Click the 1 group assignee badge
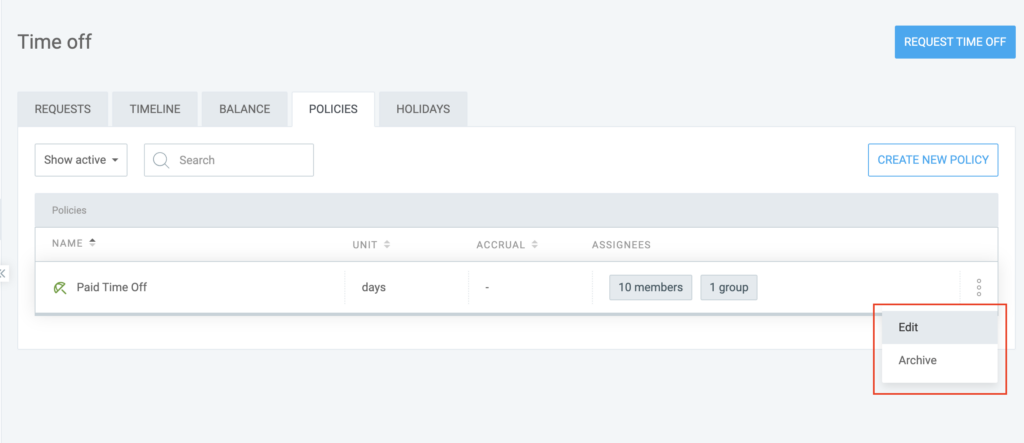Image resolution: width=1024 pixels, height=443 pixels. pyautogui.click(x=728, y=288)
